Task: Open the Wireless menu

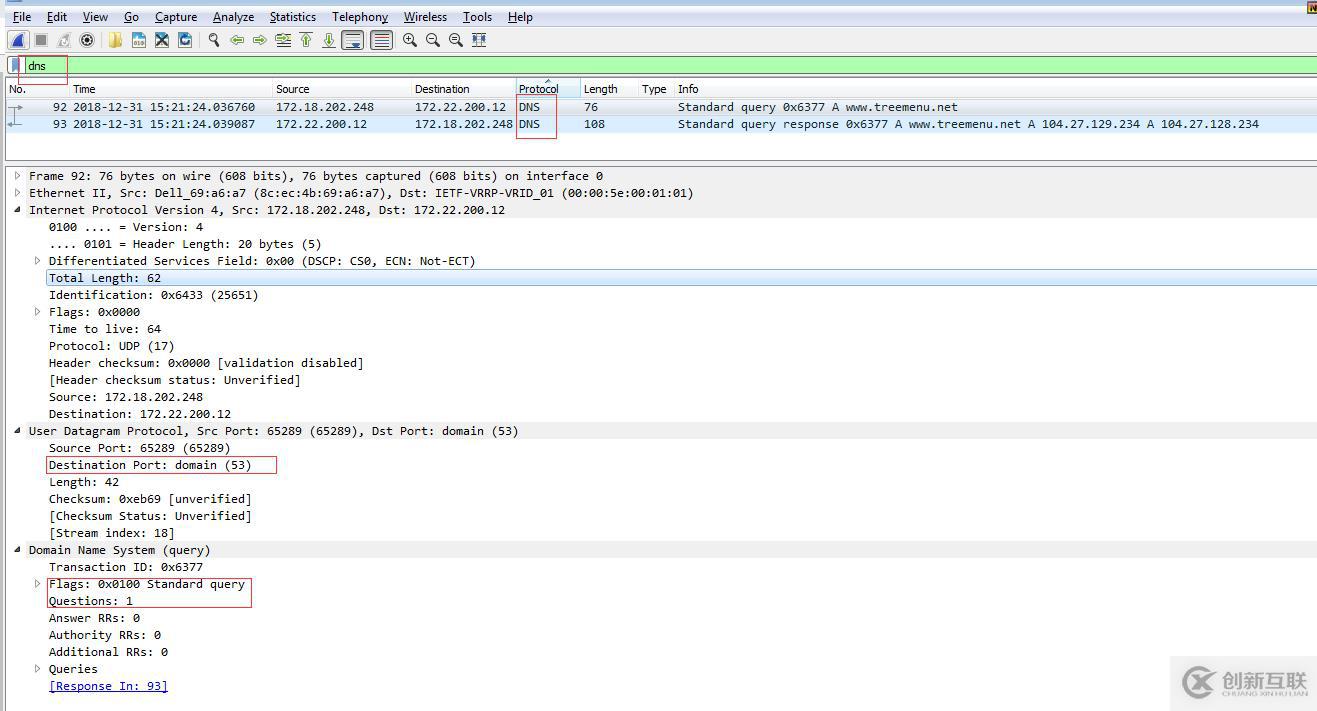Action: click(x=425, y=17)
